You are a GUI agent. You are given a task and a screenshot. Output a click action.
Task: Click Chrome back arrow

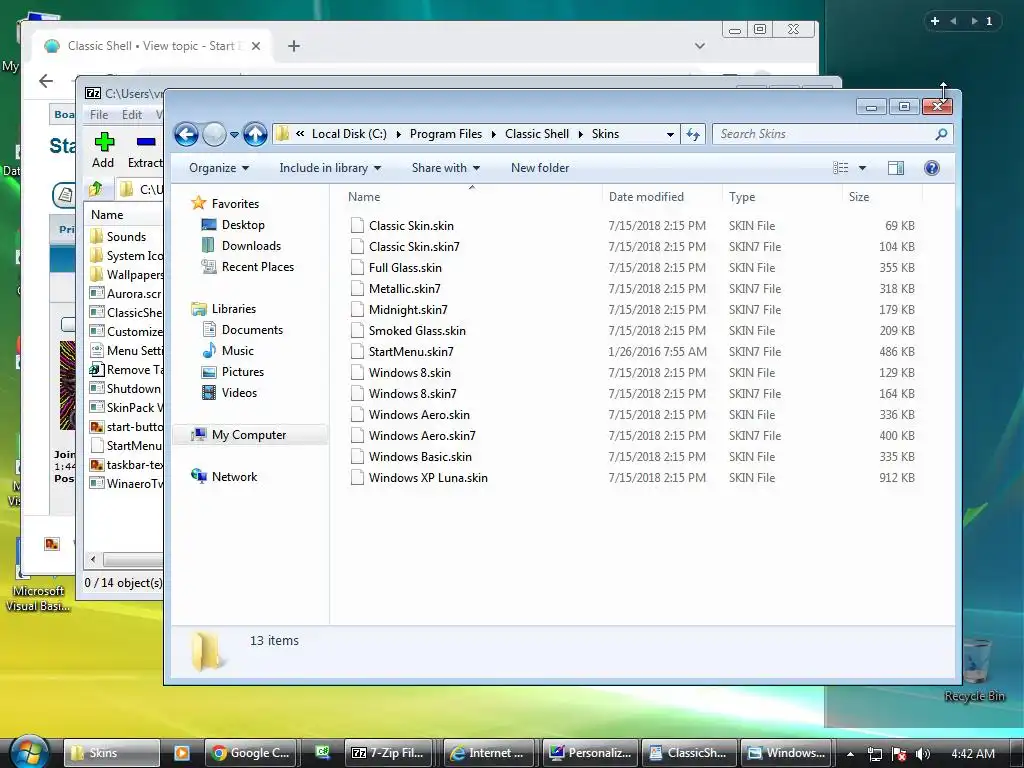point(46,81)
